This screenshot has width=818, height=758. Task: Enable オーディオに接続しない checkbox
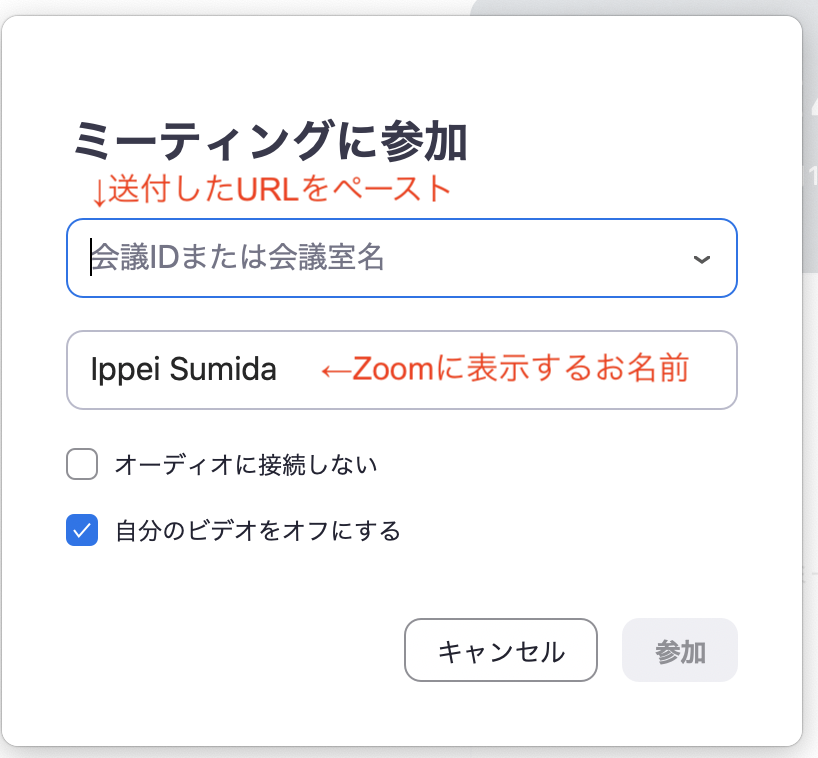(x=82, y=464)
